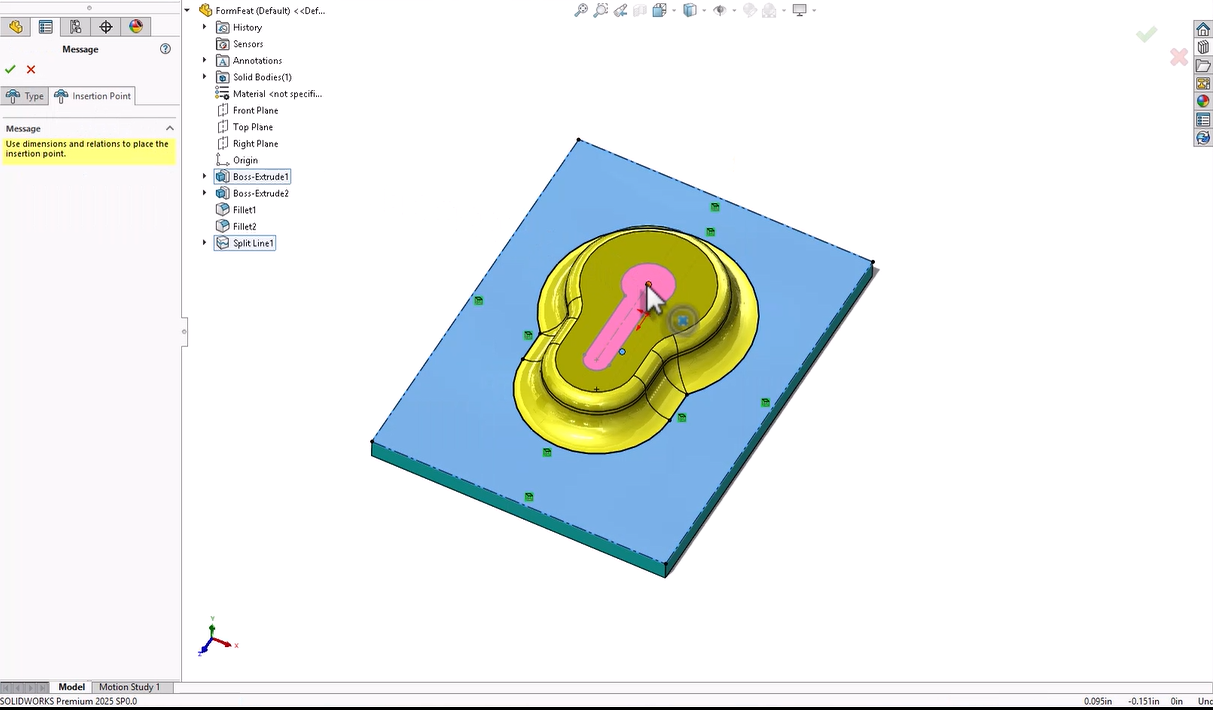Click the Display Style icon
The width and height of the screenshot is (1213, 710).
689,10
